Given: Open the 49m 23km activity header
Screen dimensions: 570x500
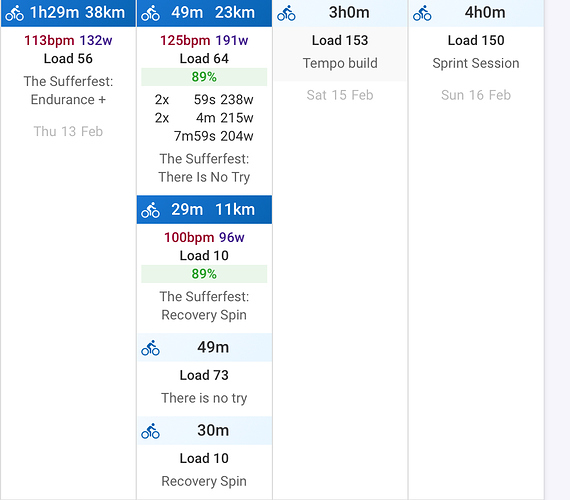Looking at the screenshot, I should pos(204,13).
